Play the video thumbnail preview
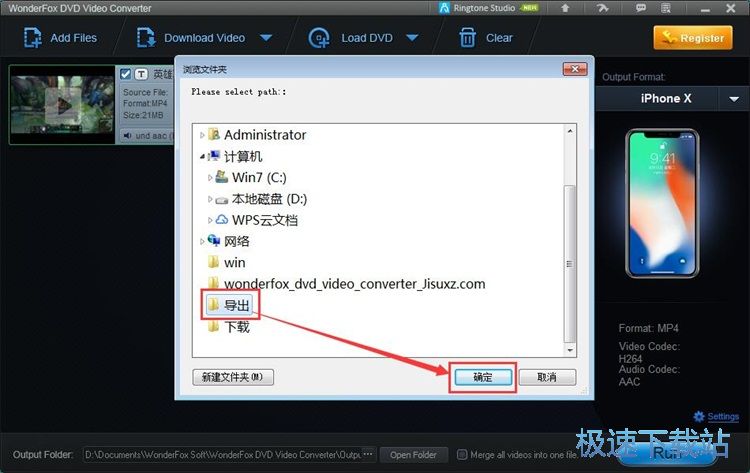The height and width of the screenshot is (473, 750). click(63, 105)
